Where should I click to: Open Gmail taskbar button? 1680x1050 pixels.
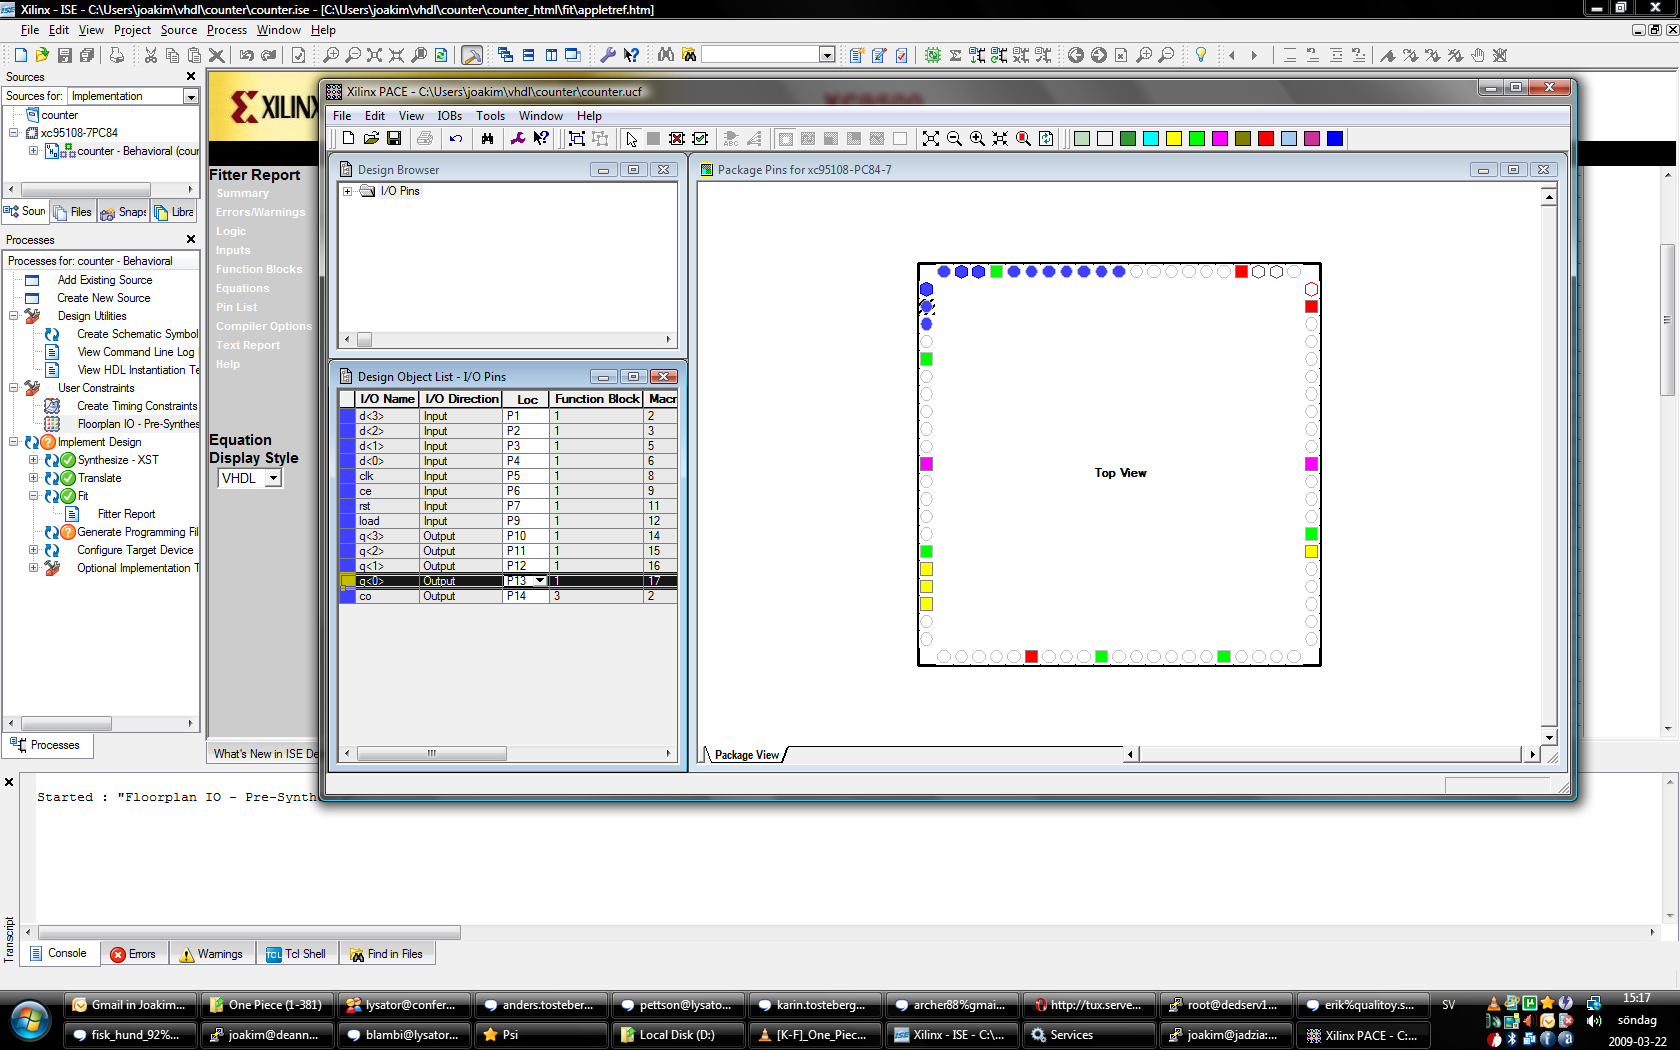point(129,1005)
